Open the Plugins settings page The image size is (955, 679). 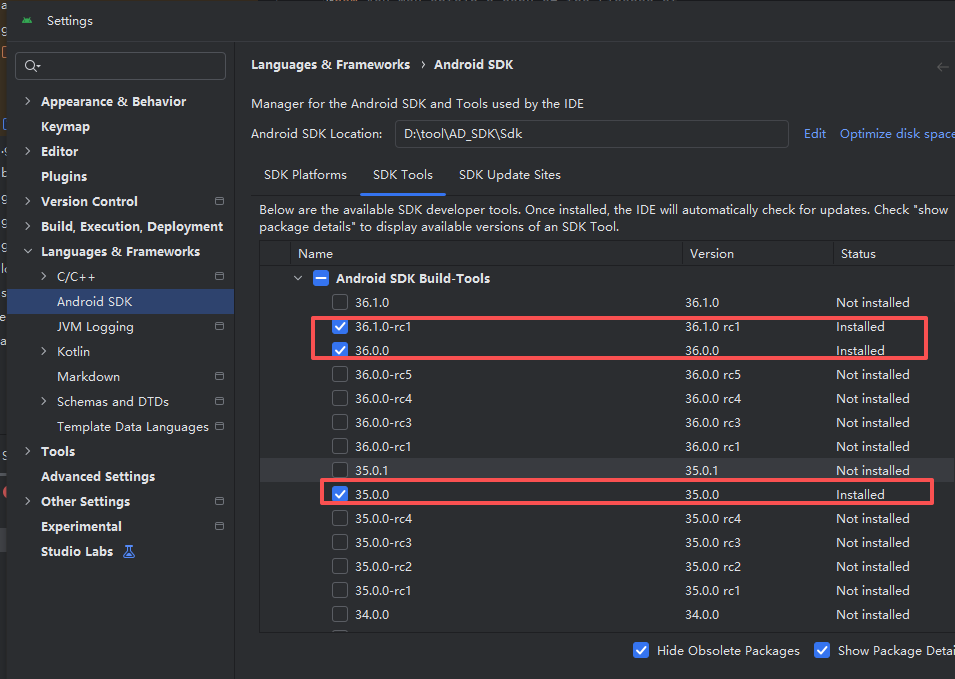64,176
